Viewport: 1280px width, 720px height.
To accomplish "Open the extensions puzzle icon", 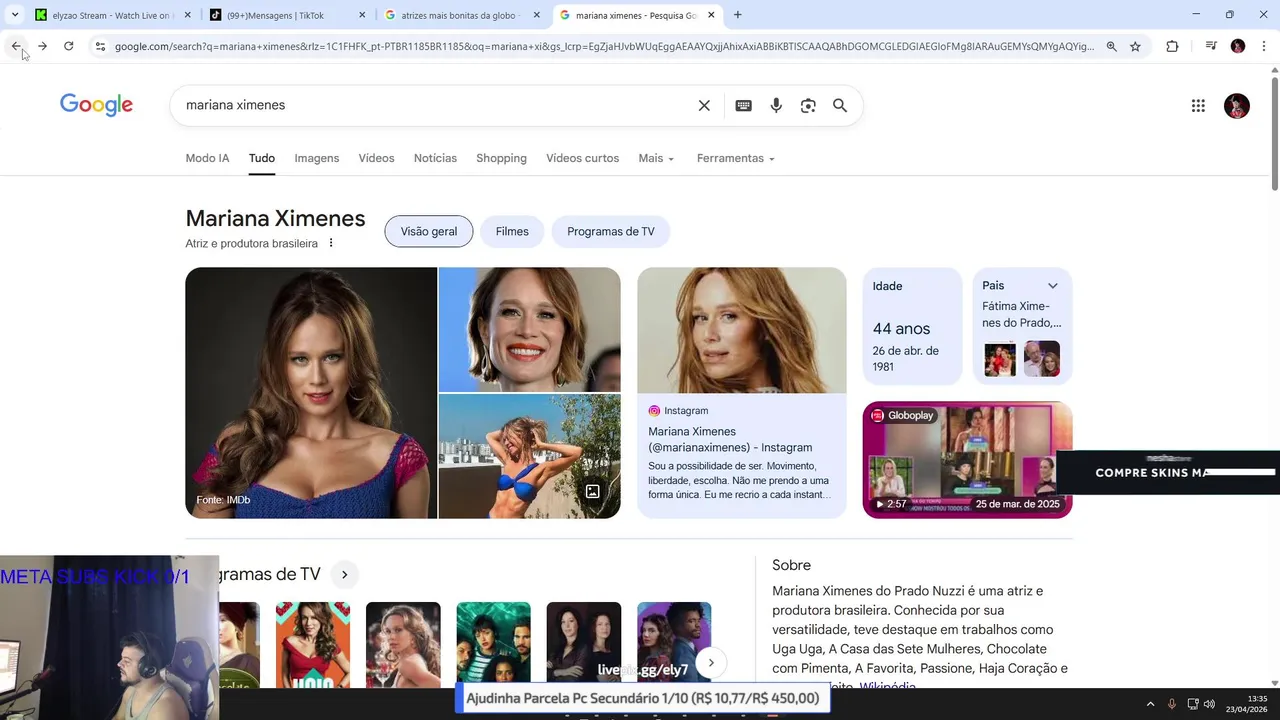I will (1172, 46).
